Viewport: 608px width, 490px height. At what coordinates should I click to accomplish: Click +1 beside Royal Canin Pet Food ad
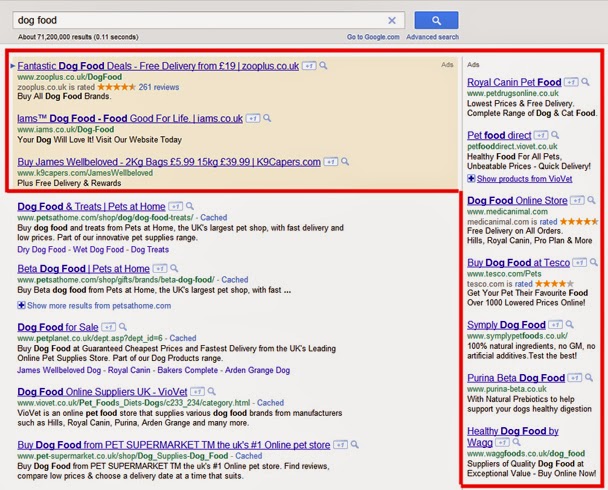(x=571, y=82)
